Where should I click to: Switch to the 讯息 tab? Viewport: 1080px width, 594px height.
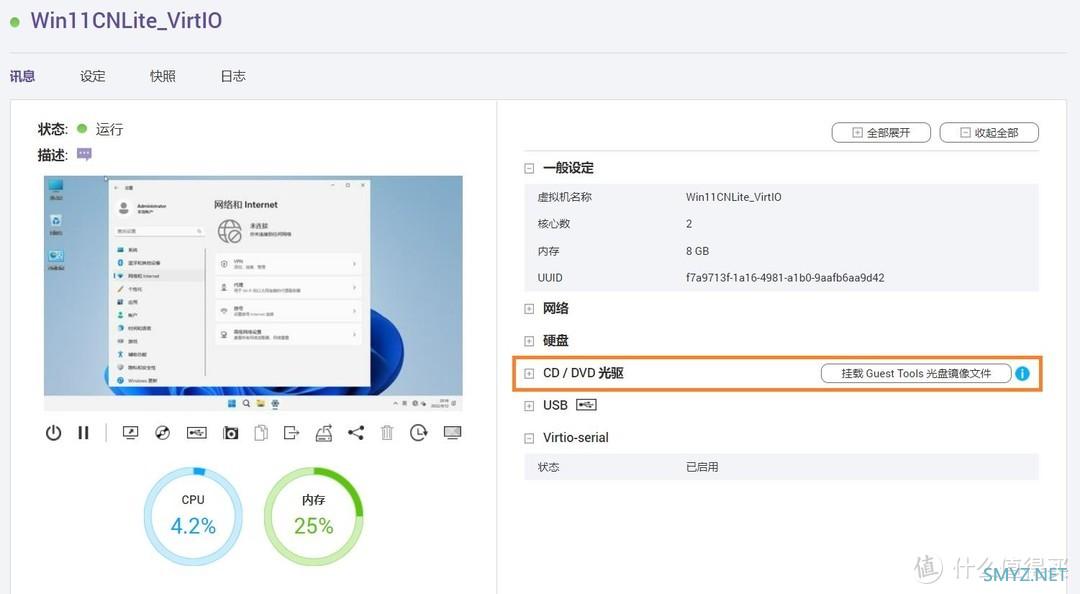point(22,76)
